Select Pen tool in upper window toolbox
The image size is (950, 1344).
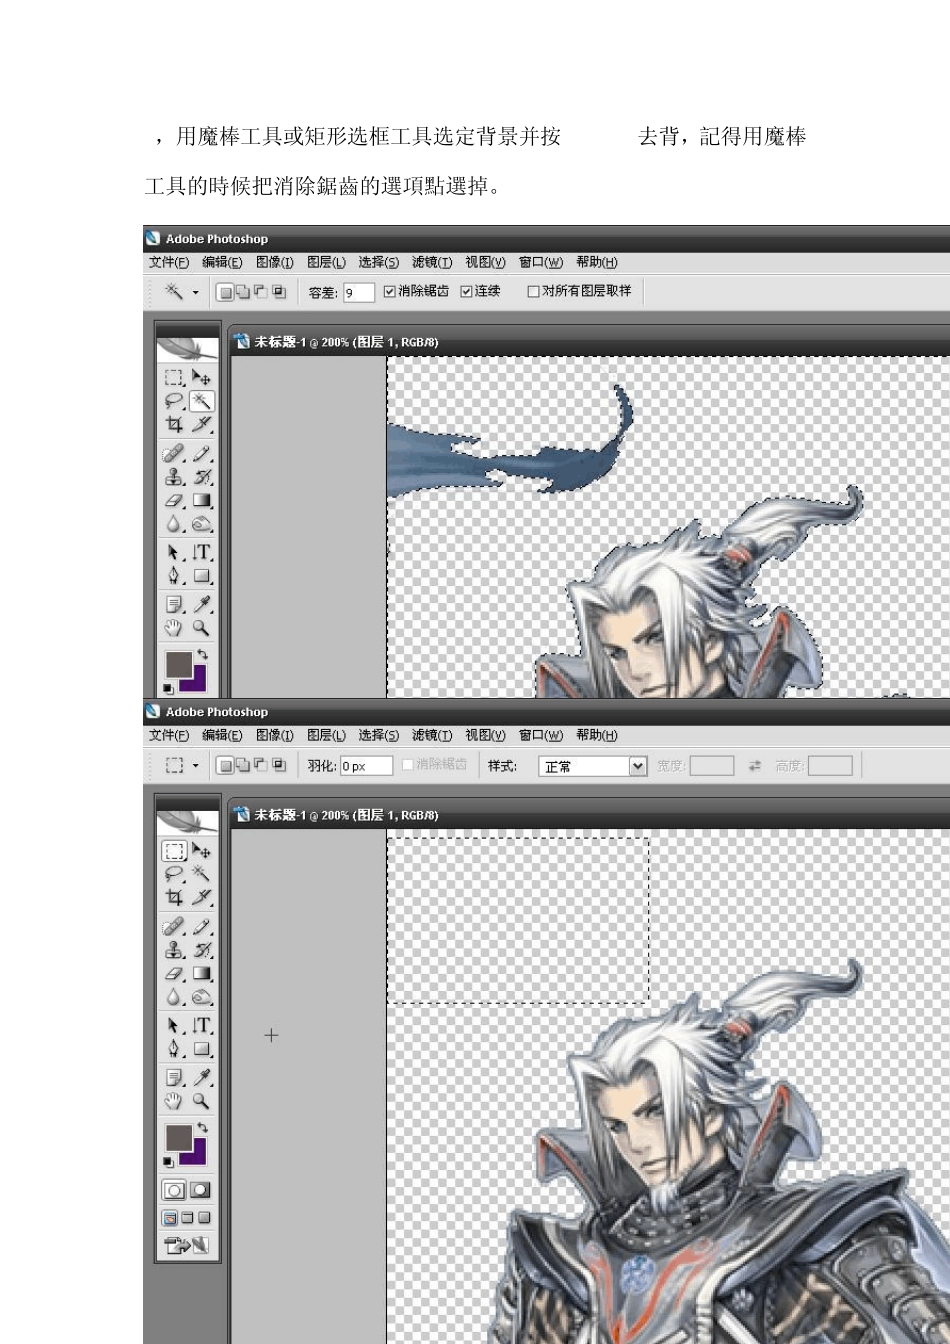(x=175, y=577)
